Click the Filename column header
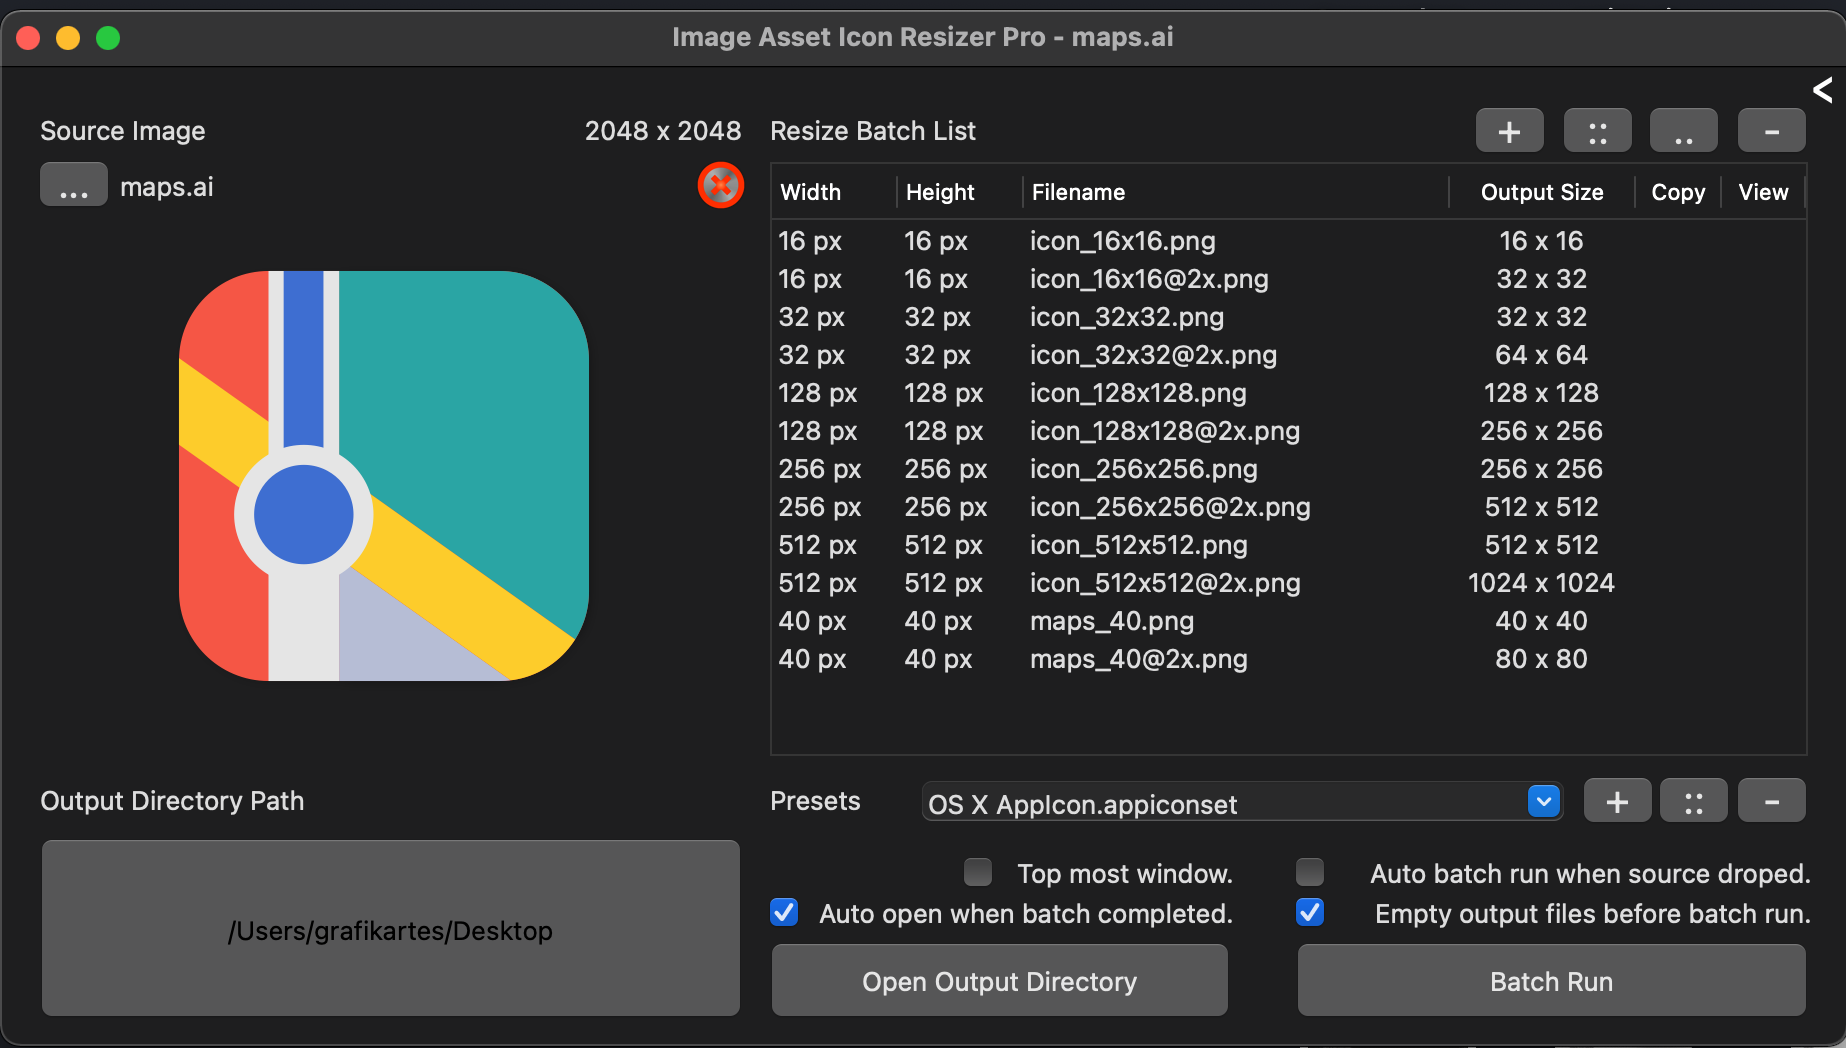This screenshot has width=1846, height=1048. pyautogui.click(x=1235, y=192)
